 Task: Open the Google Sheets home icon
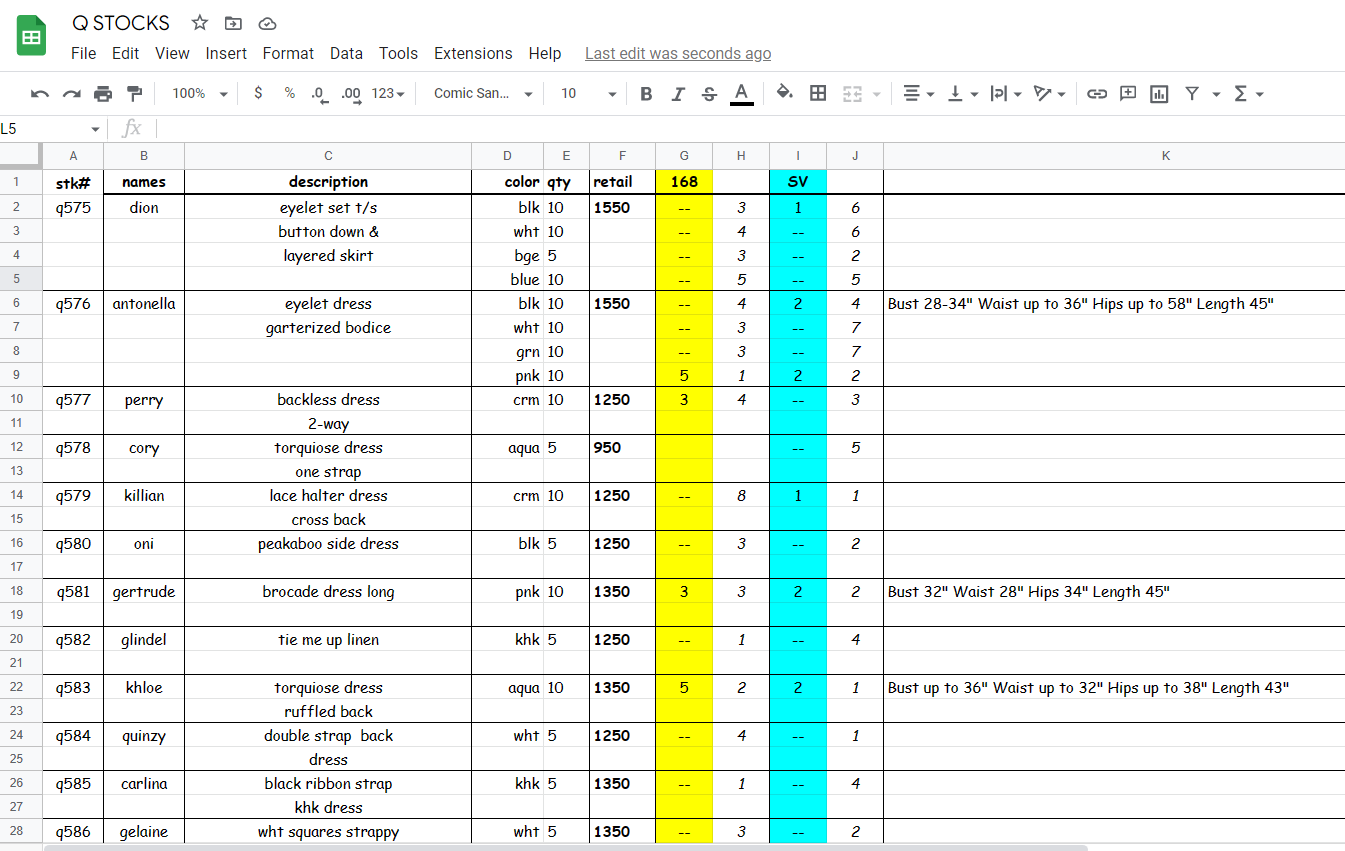pyautogui.click(x=31, y=37)
